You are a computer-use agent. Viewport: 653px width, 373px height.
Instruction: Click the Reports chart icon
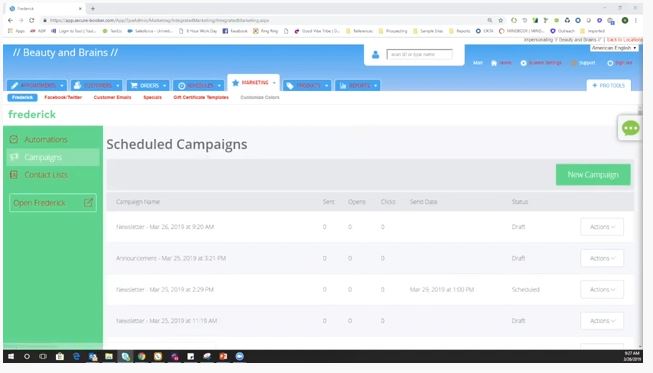[343, 85]
